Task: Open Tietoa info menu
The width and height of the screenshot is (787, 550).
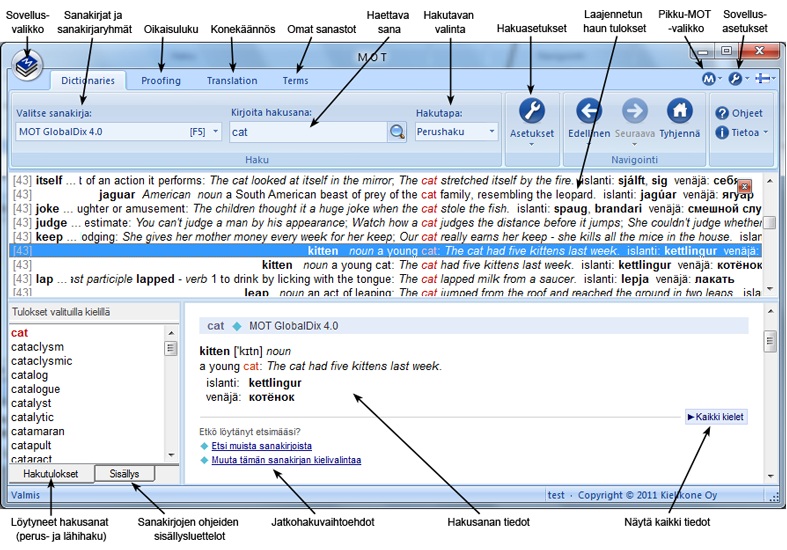Action: click(x=741, y=132)
